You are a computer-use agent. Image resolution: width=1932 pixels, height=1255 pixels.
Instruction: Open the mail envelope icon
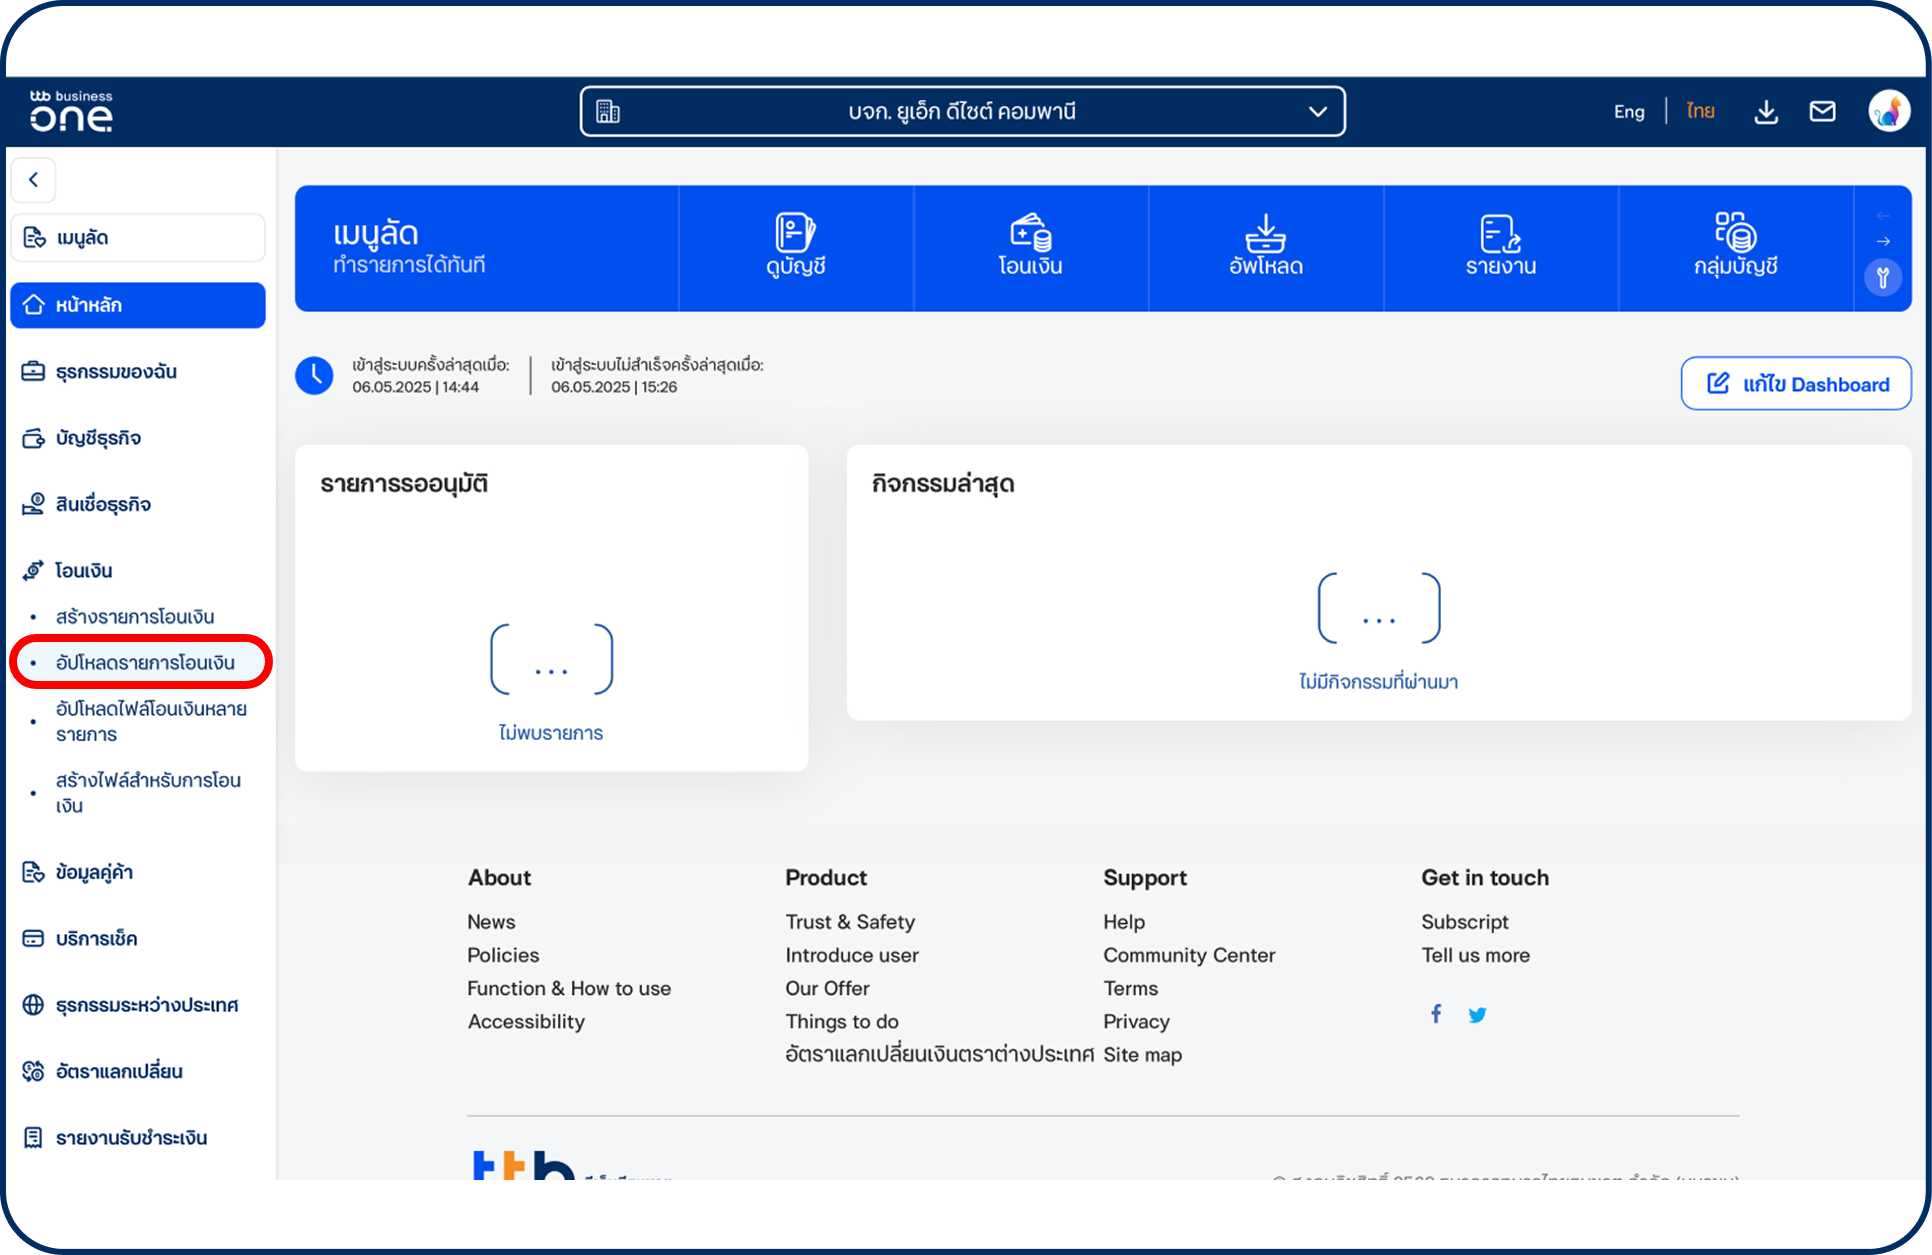click(1822, 112)
